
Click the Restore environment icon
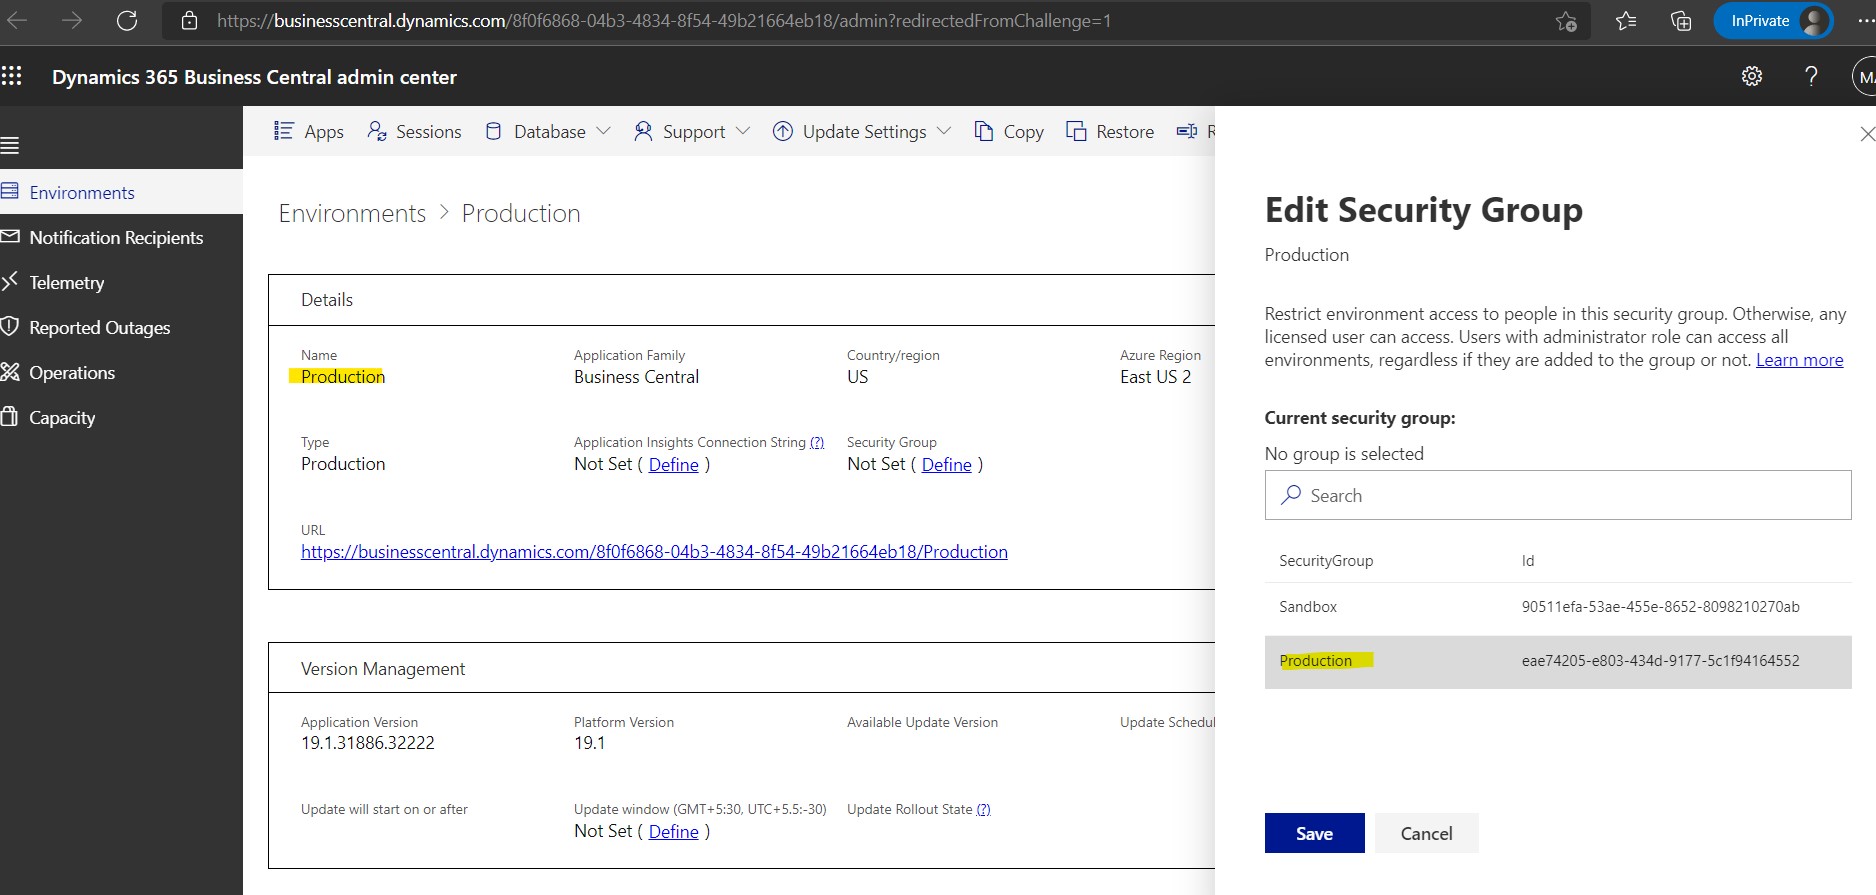point(1076,131)
